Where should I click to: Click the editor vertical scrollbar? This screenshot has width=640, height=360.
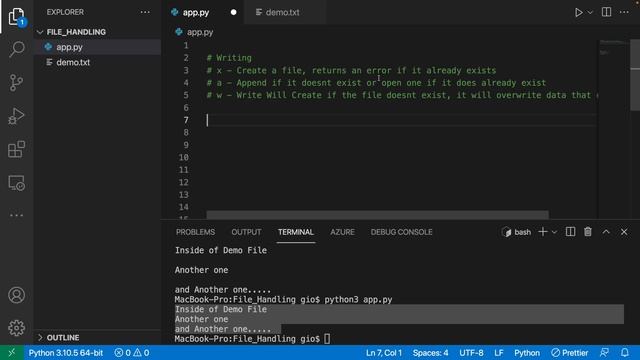pyautogui.click(x=635, y=75)
